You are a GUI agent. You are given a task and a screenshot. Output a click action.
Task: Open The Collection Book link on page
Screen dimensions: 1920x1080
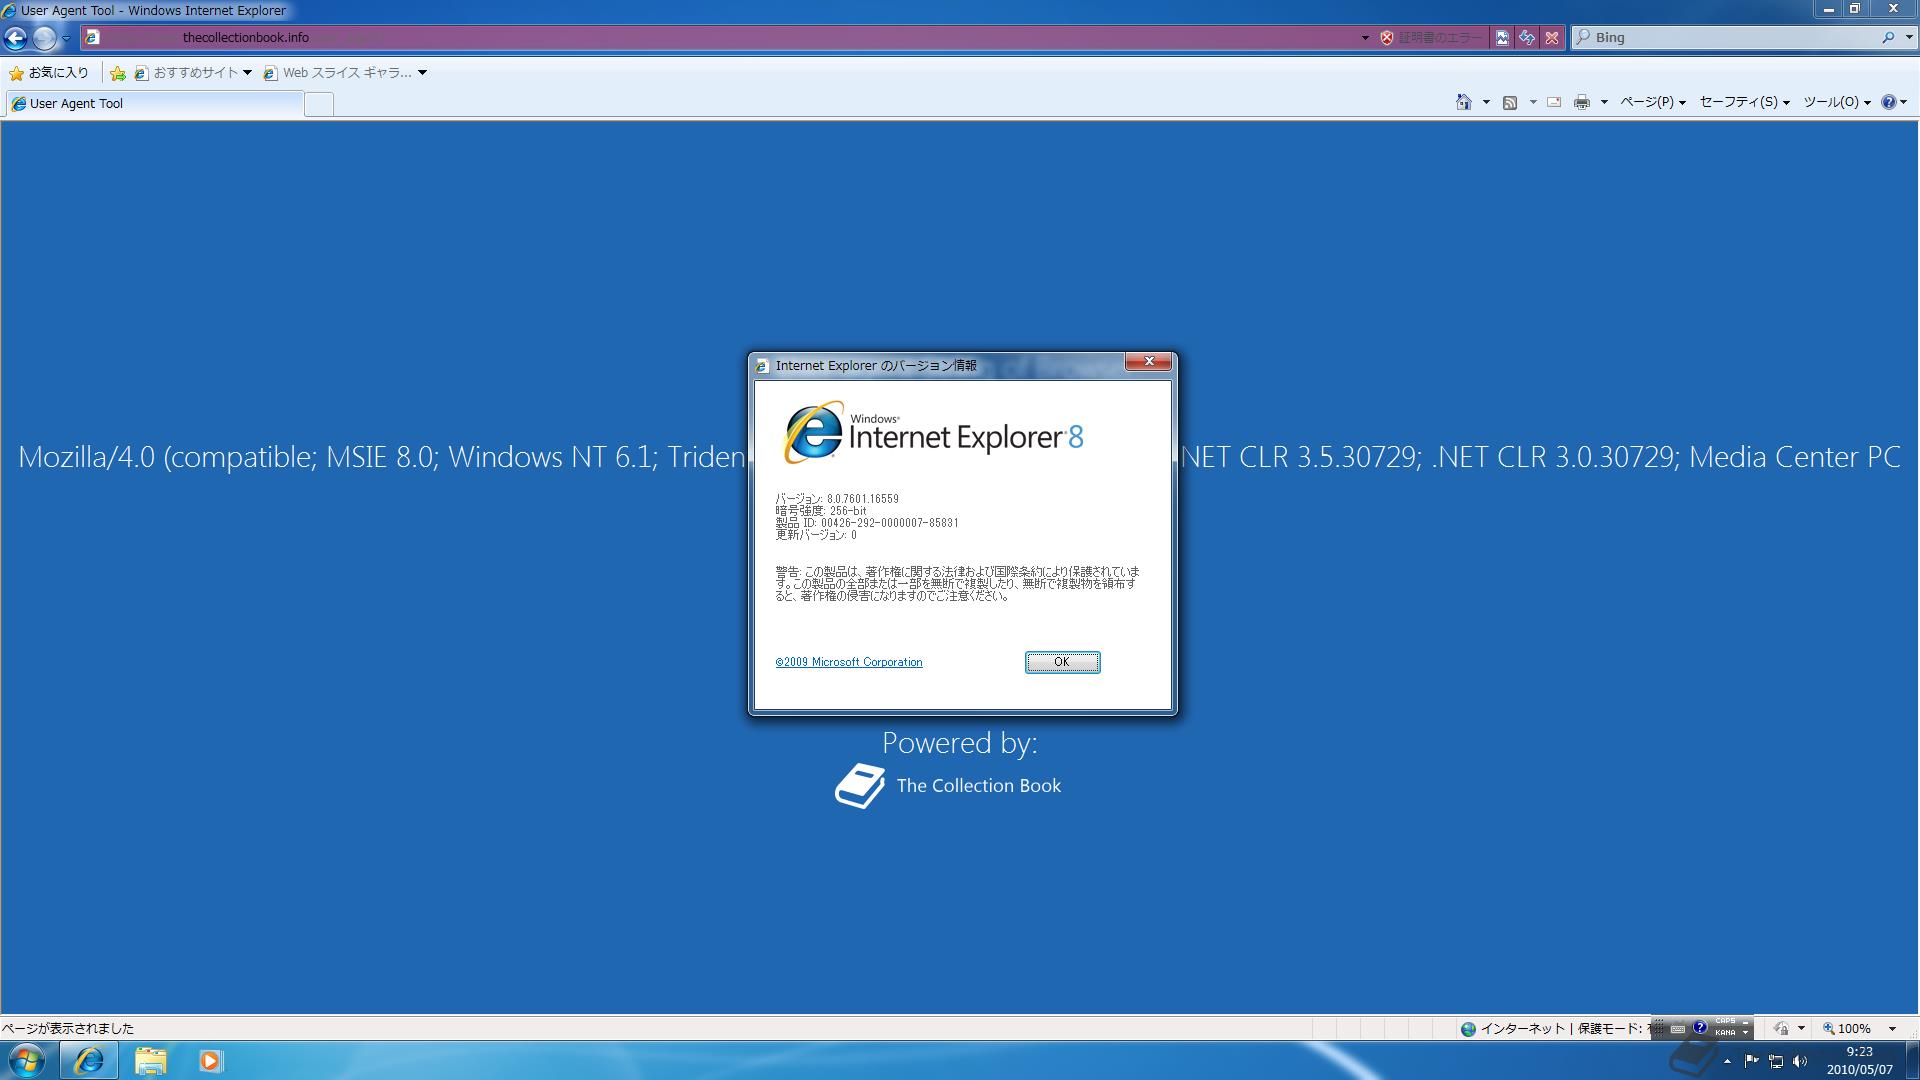[948, 786]
